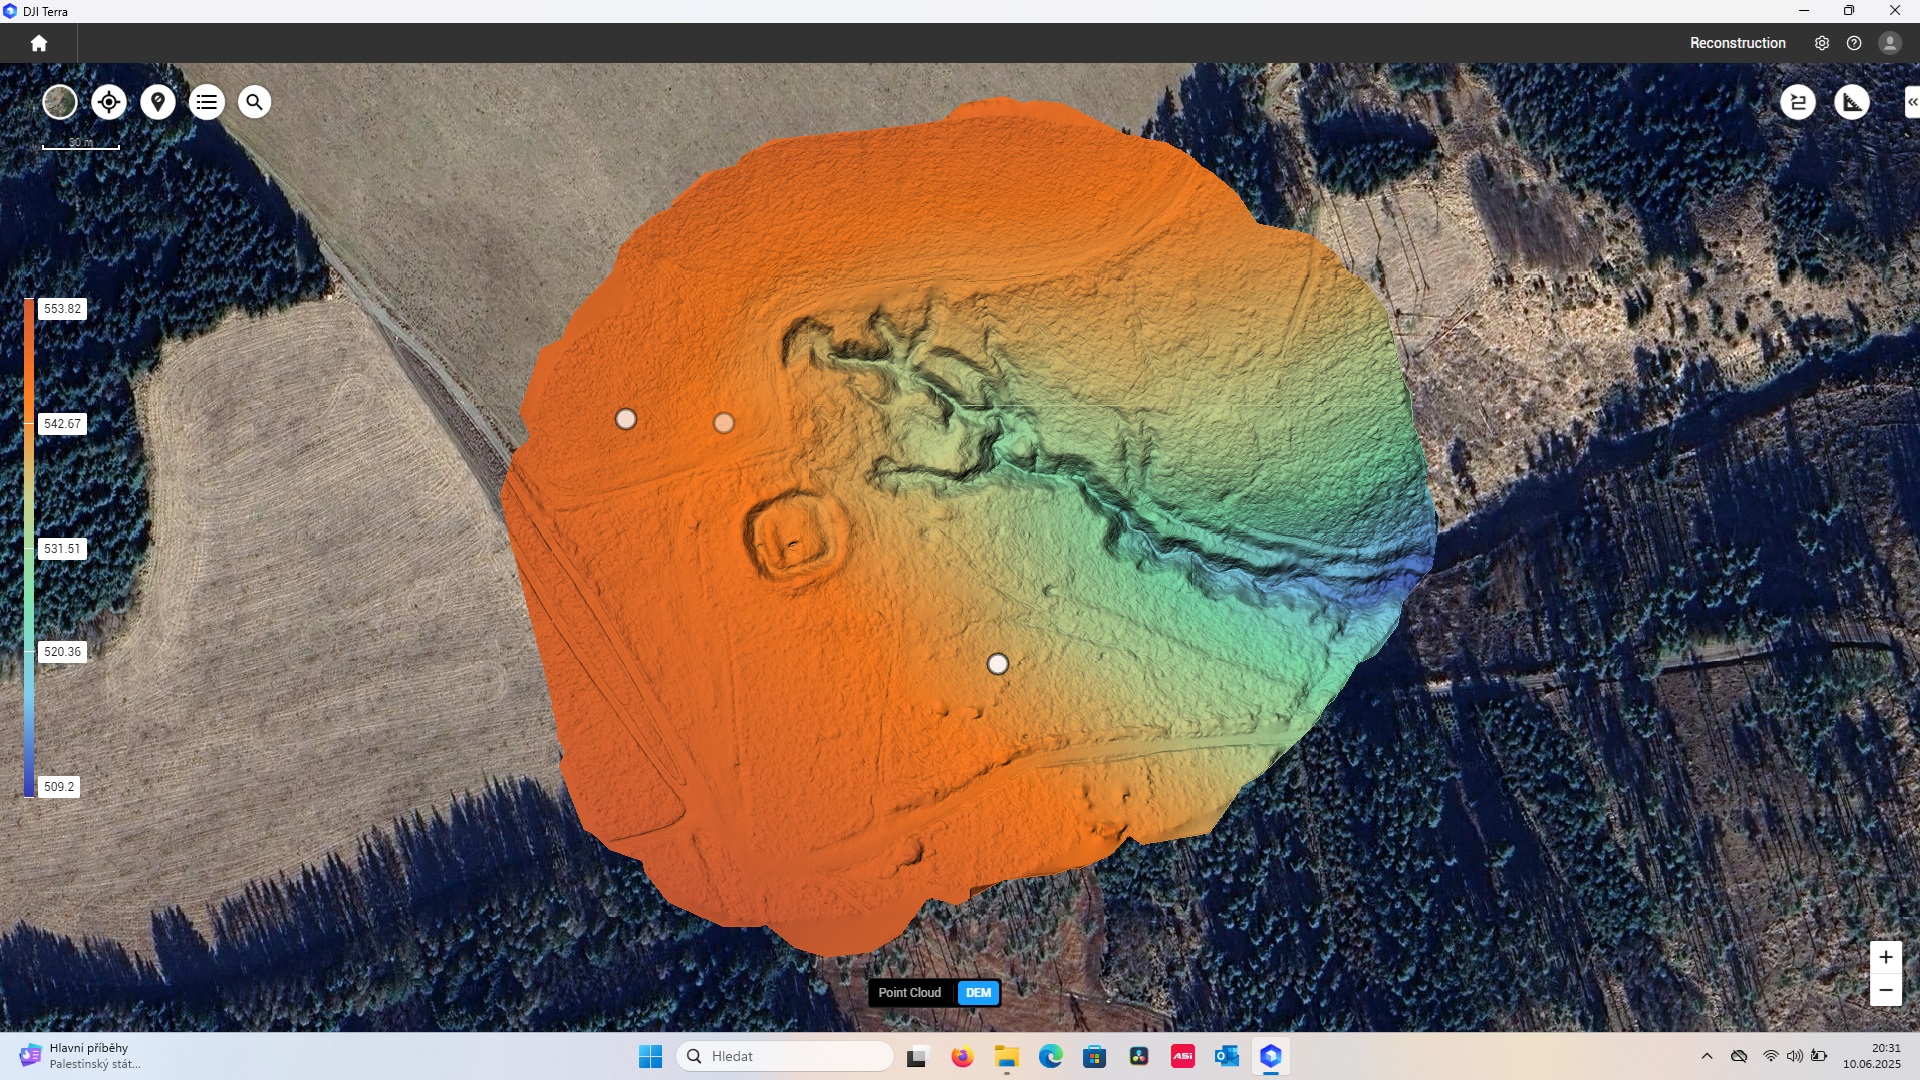Show hidden system tray icons
1920x1080 pixels.
point(1707,1056)
